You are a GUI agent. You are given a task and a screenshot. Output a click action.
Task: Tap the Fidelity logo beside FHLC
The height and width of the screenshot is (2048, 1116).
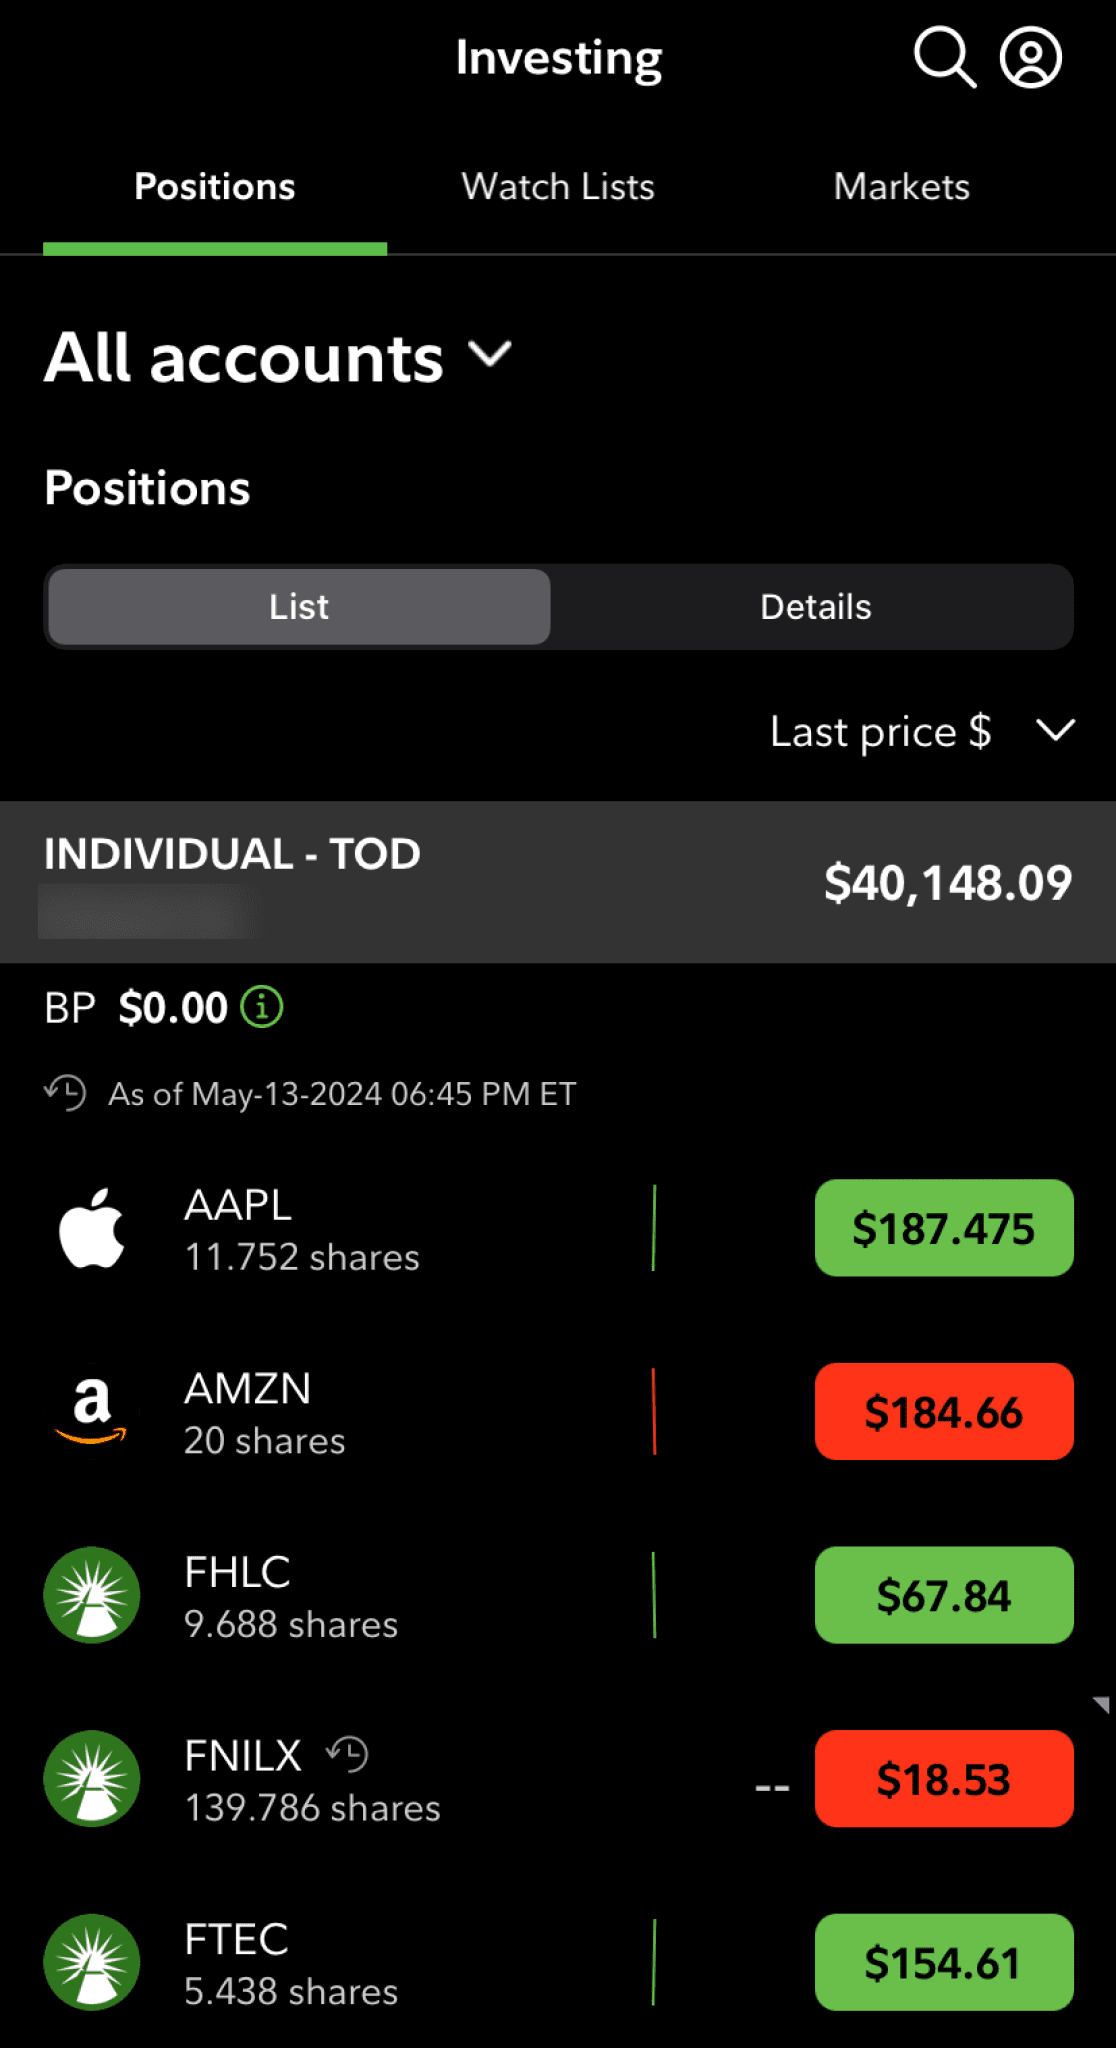click(x=92, y=1595)
